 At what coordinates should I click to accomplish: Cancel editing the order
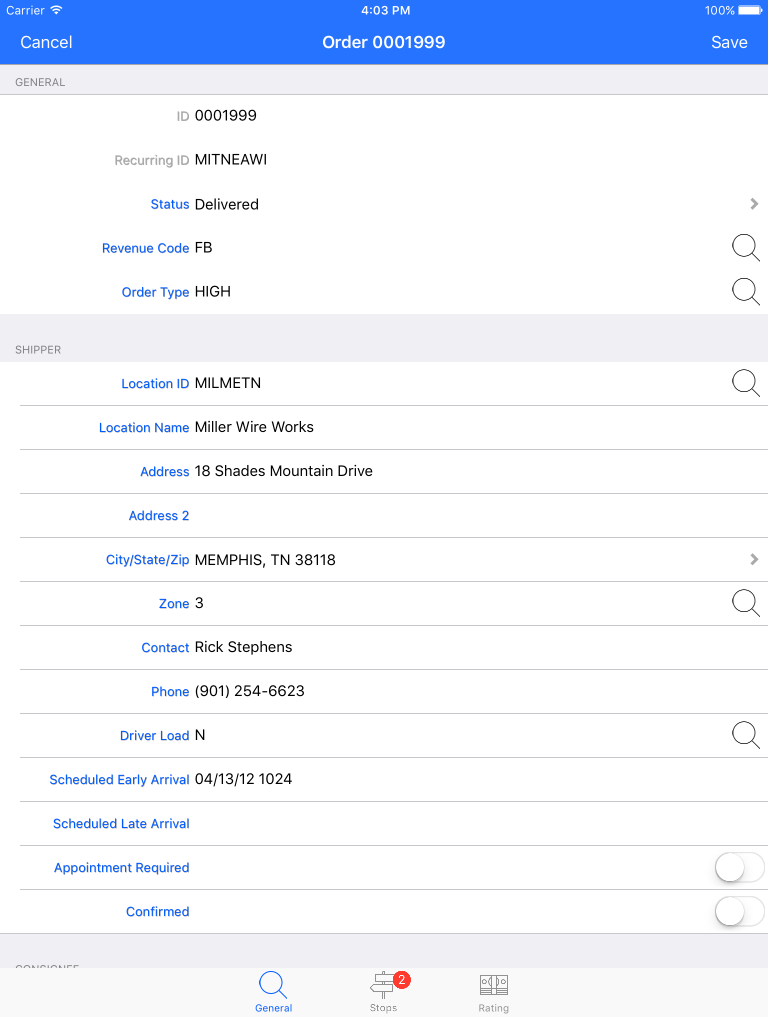coord(46,42)
